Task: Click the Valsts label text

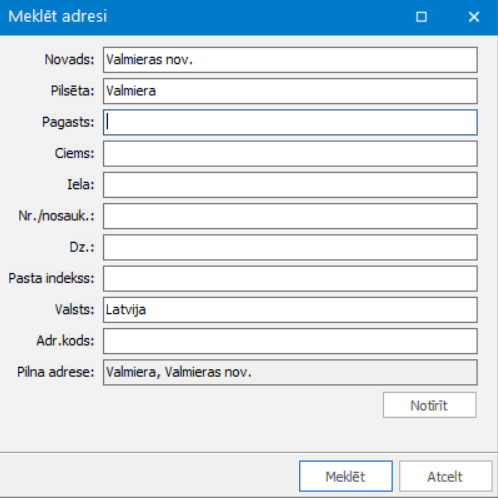Action: [75, 309]
